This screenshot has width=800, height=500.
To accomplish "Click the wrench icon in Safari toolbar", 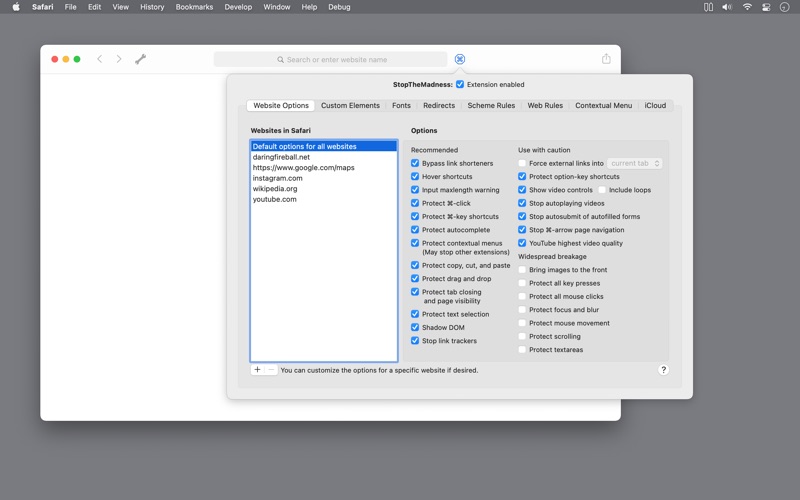I will 140,59.
